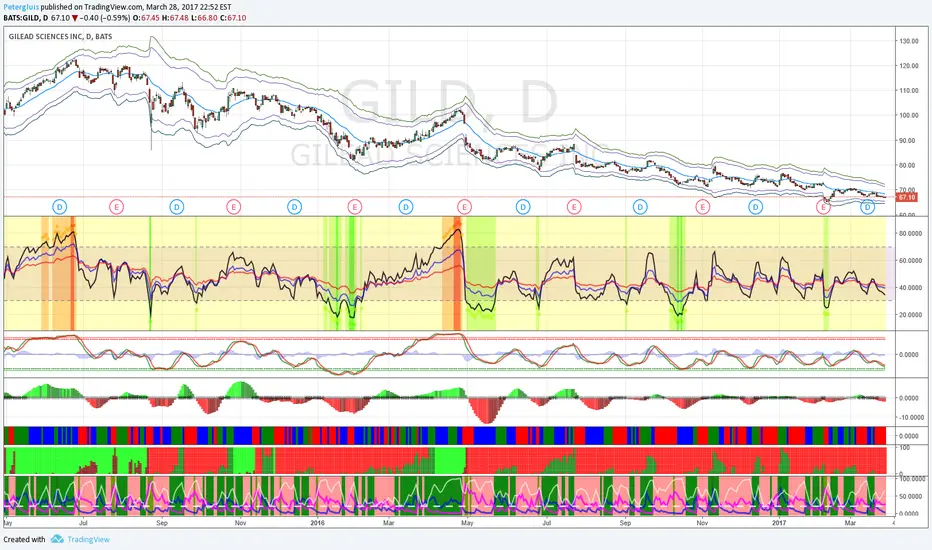The image size is (932, 550).
Task: Click the L:66.80 low value
Action: click(x=203, y=18)
